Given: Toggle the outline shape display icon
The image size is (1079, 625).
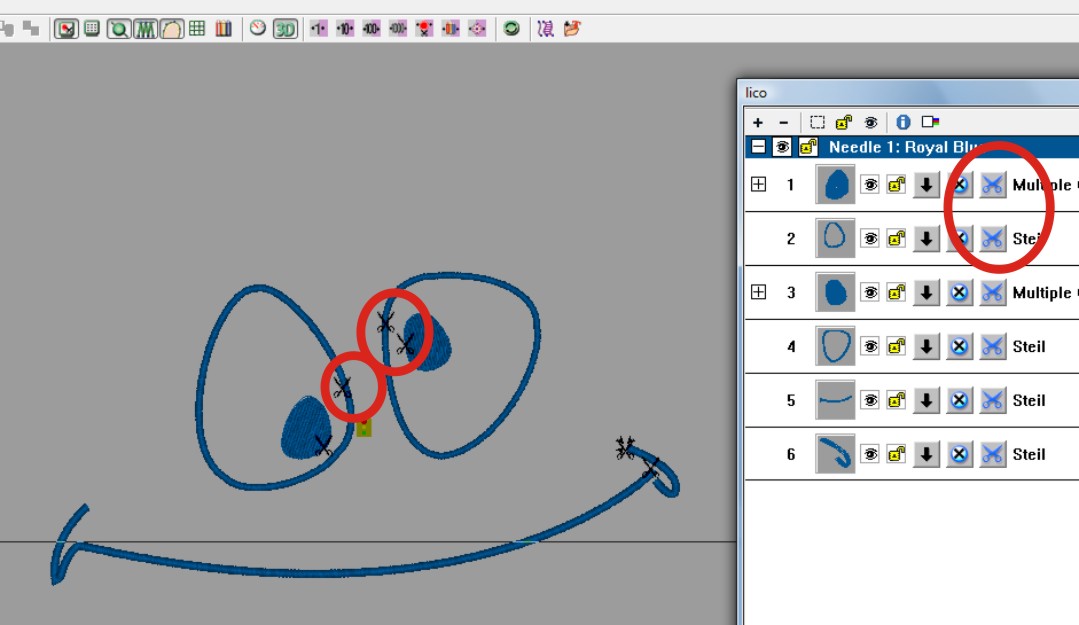Looking at the screenshot, I should (x=172, y=29).
